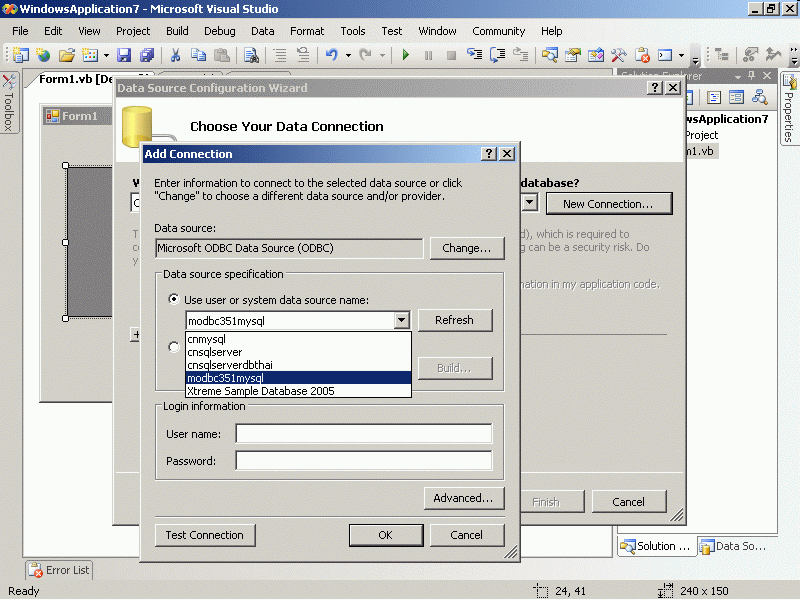Screen dimensions: 800x600
Task: Click the Advanced... button
Action: coord(463,498)
